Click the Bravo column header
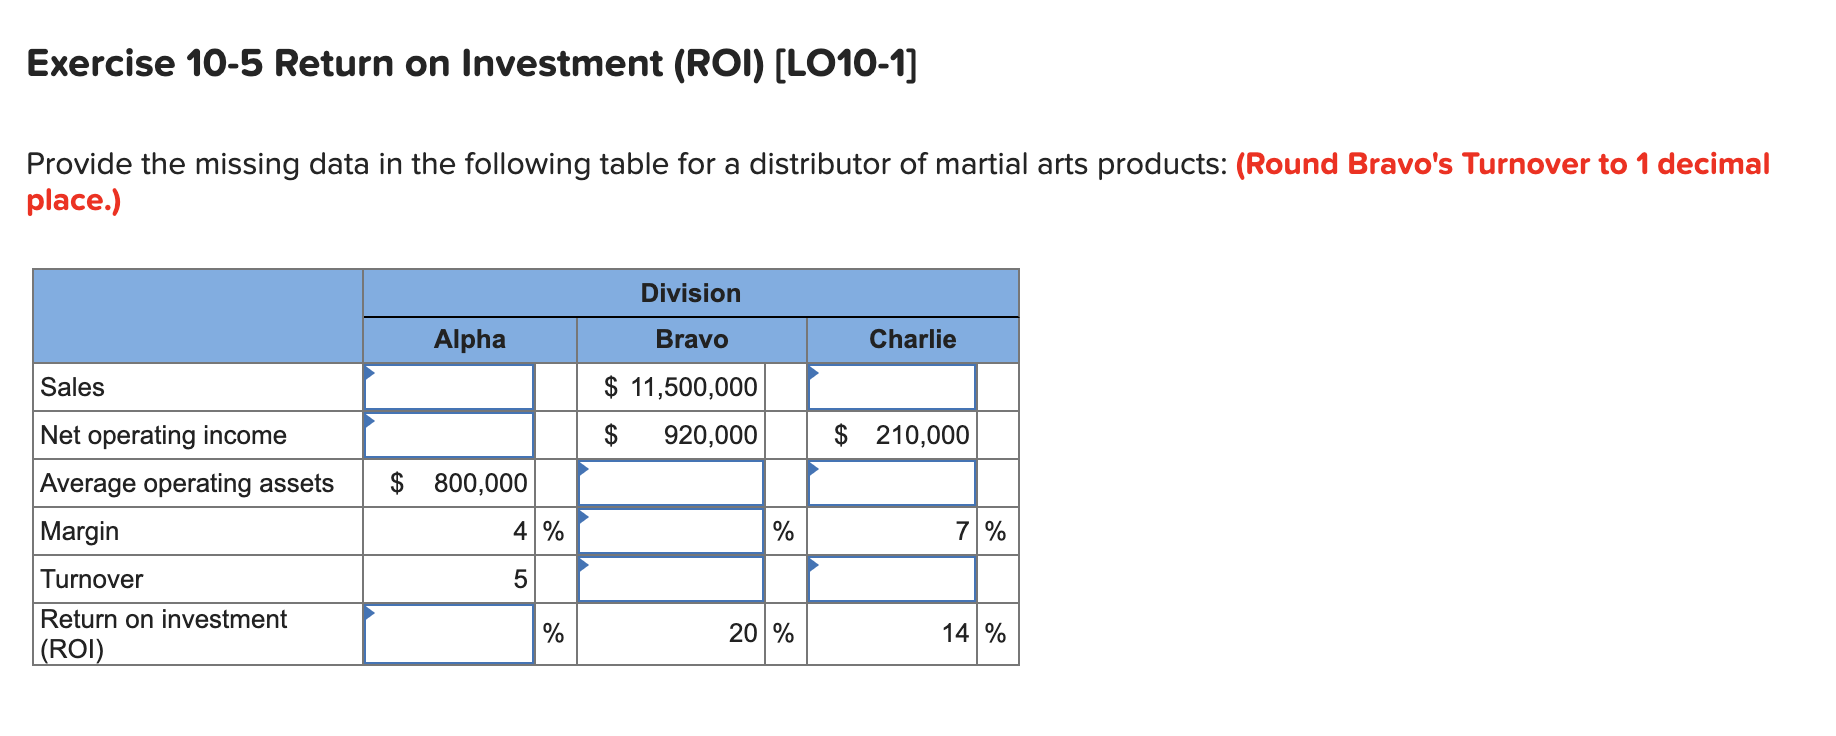The image size is (1836, 736). (692, 339)
